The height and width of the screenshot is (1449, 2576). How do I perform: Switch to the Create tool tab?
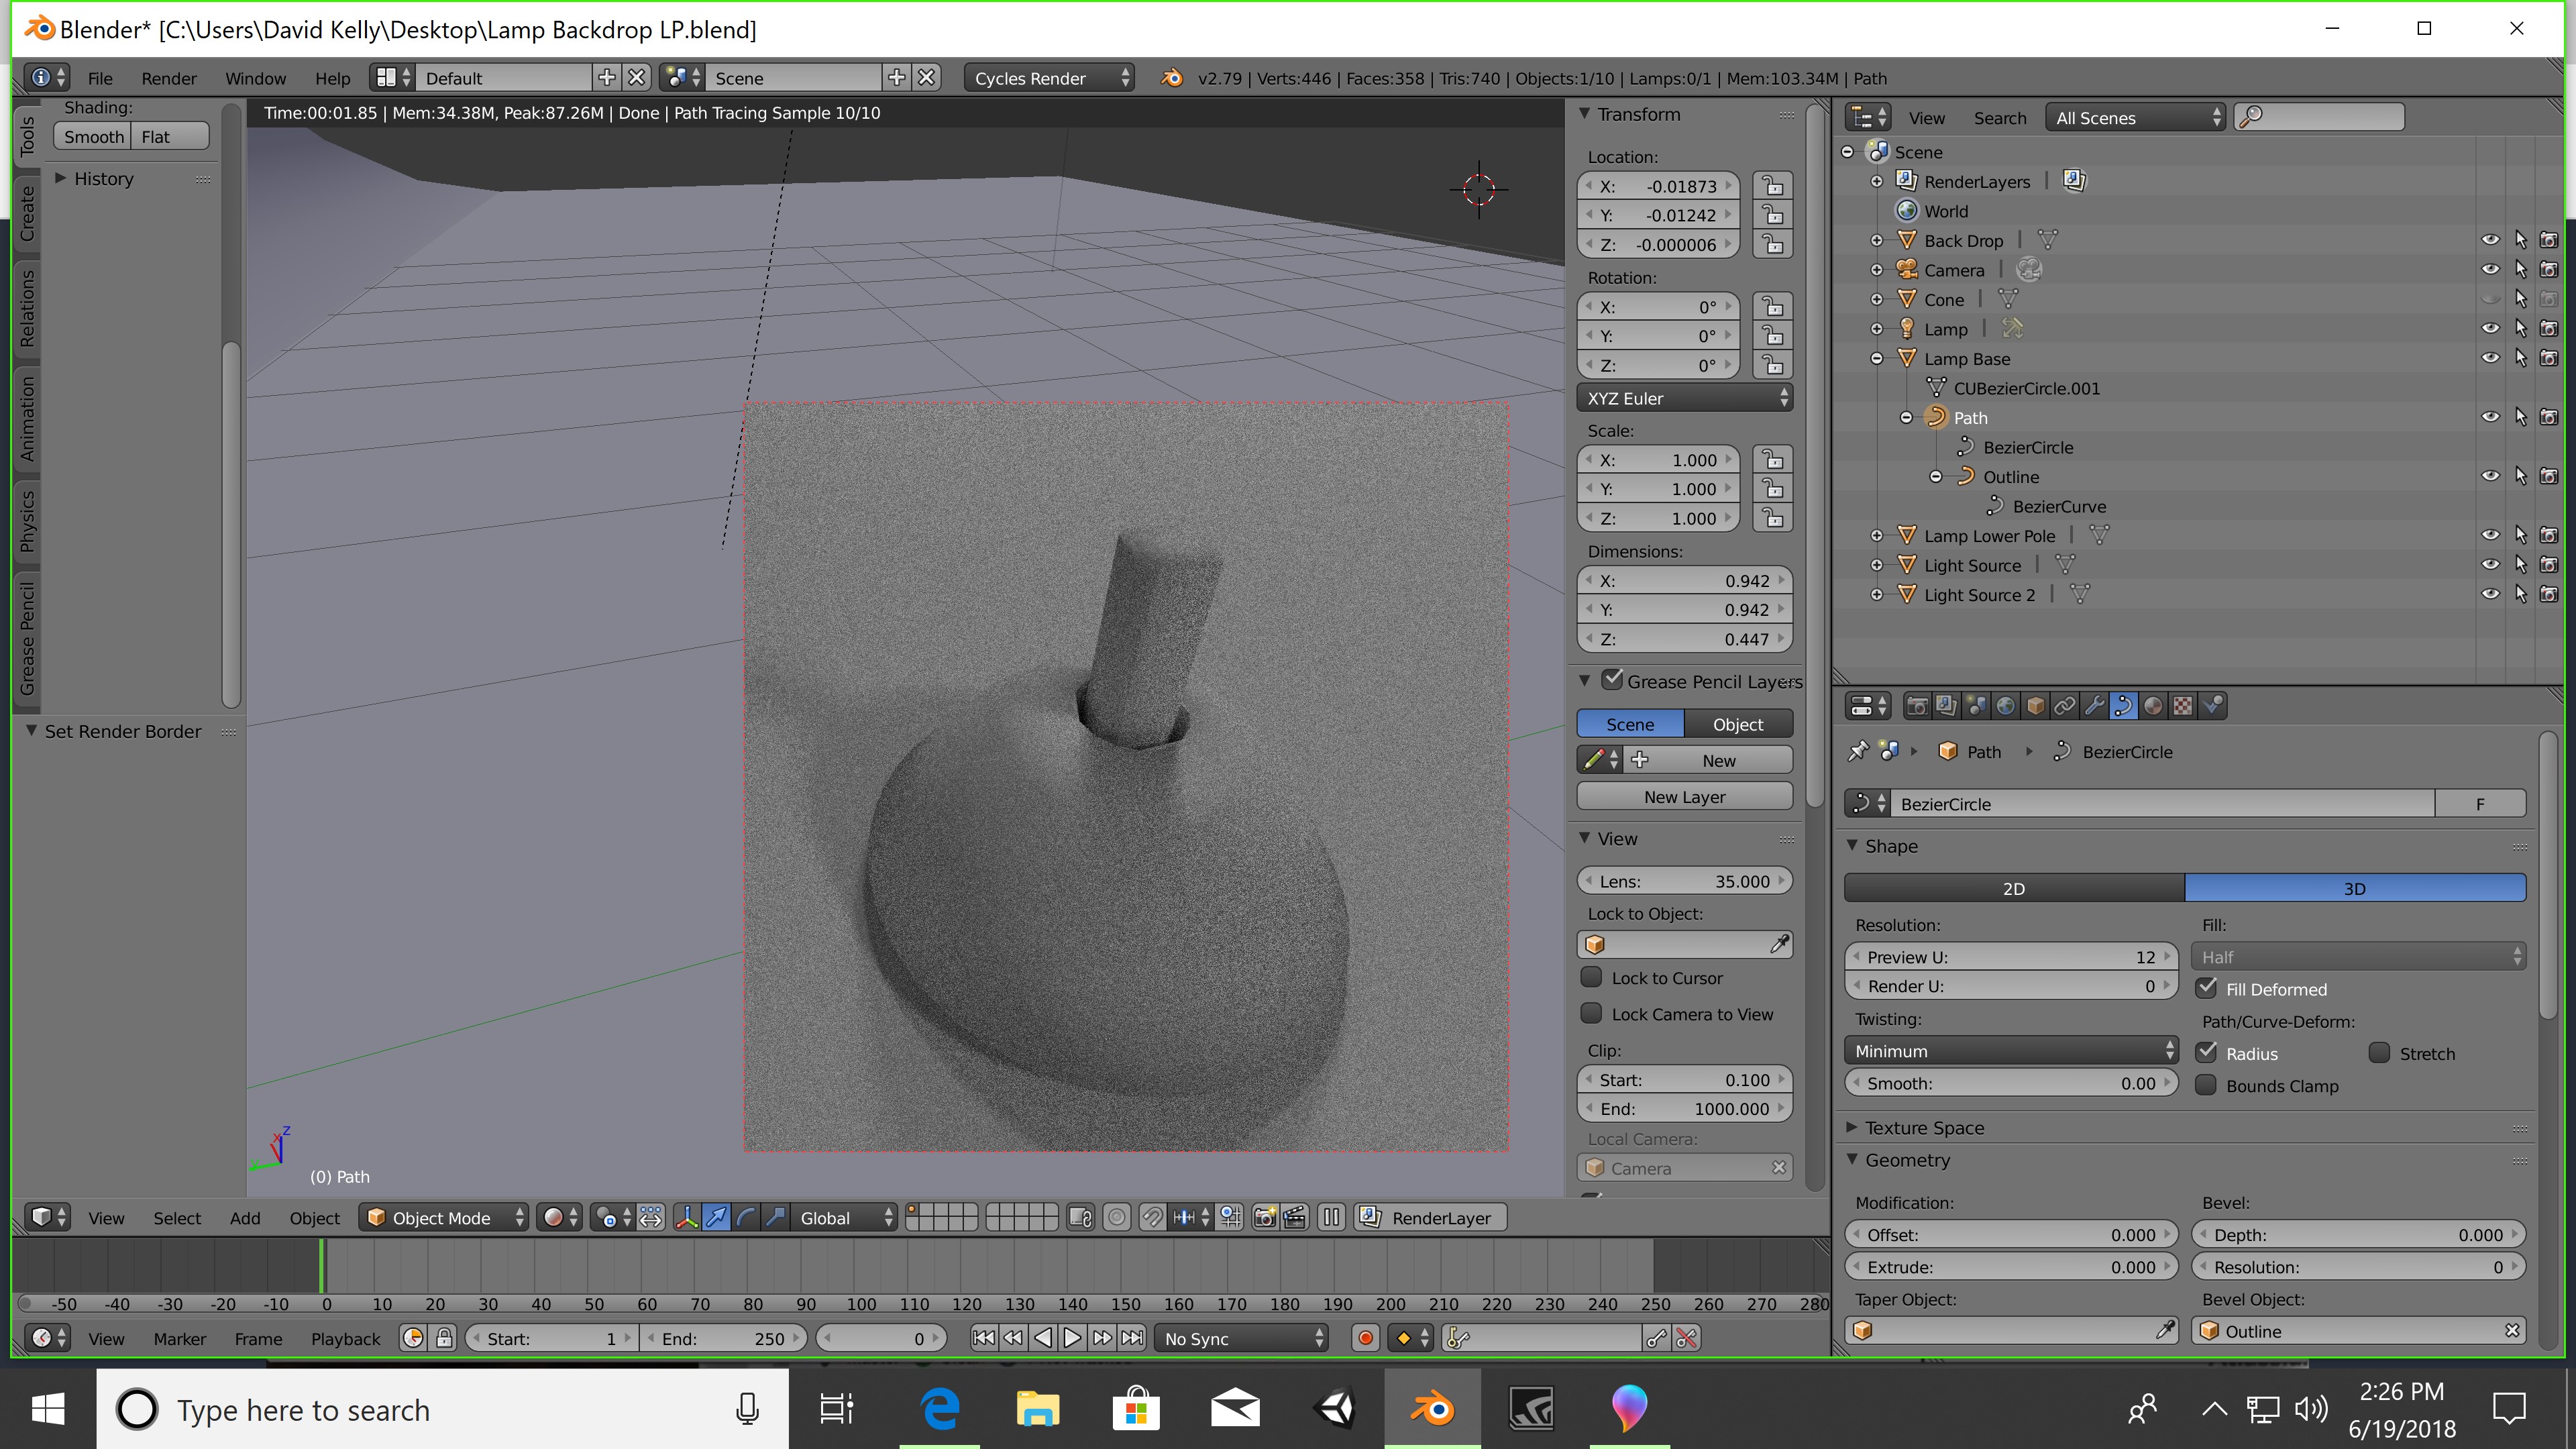coord(27,213)
